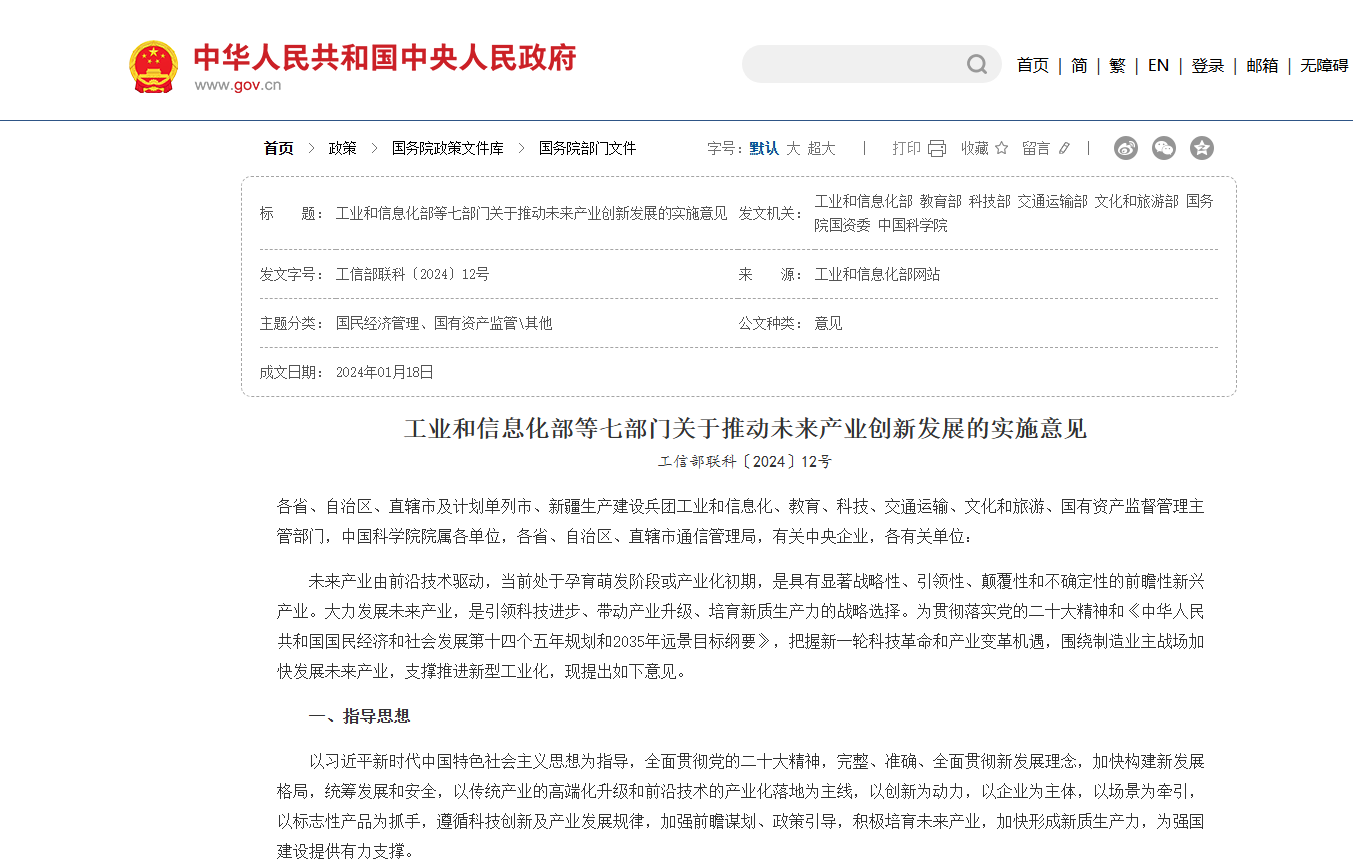
Task: Click the 登录 login link
Action: 1207,65
